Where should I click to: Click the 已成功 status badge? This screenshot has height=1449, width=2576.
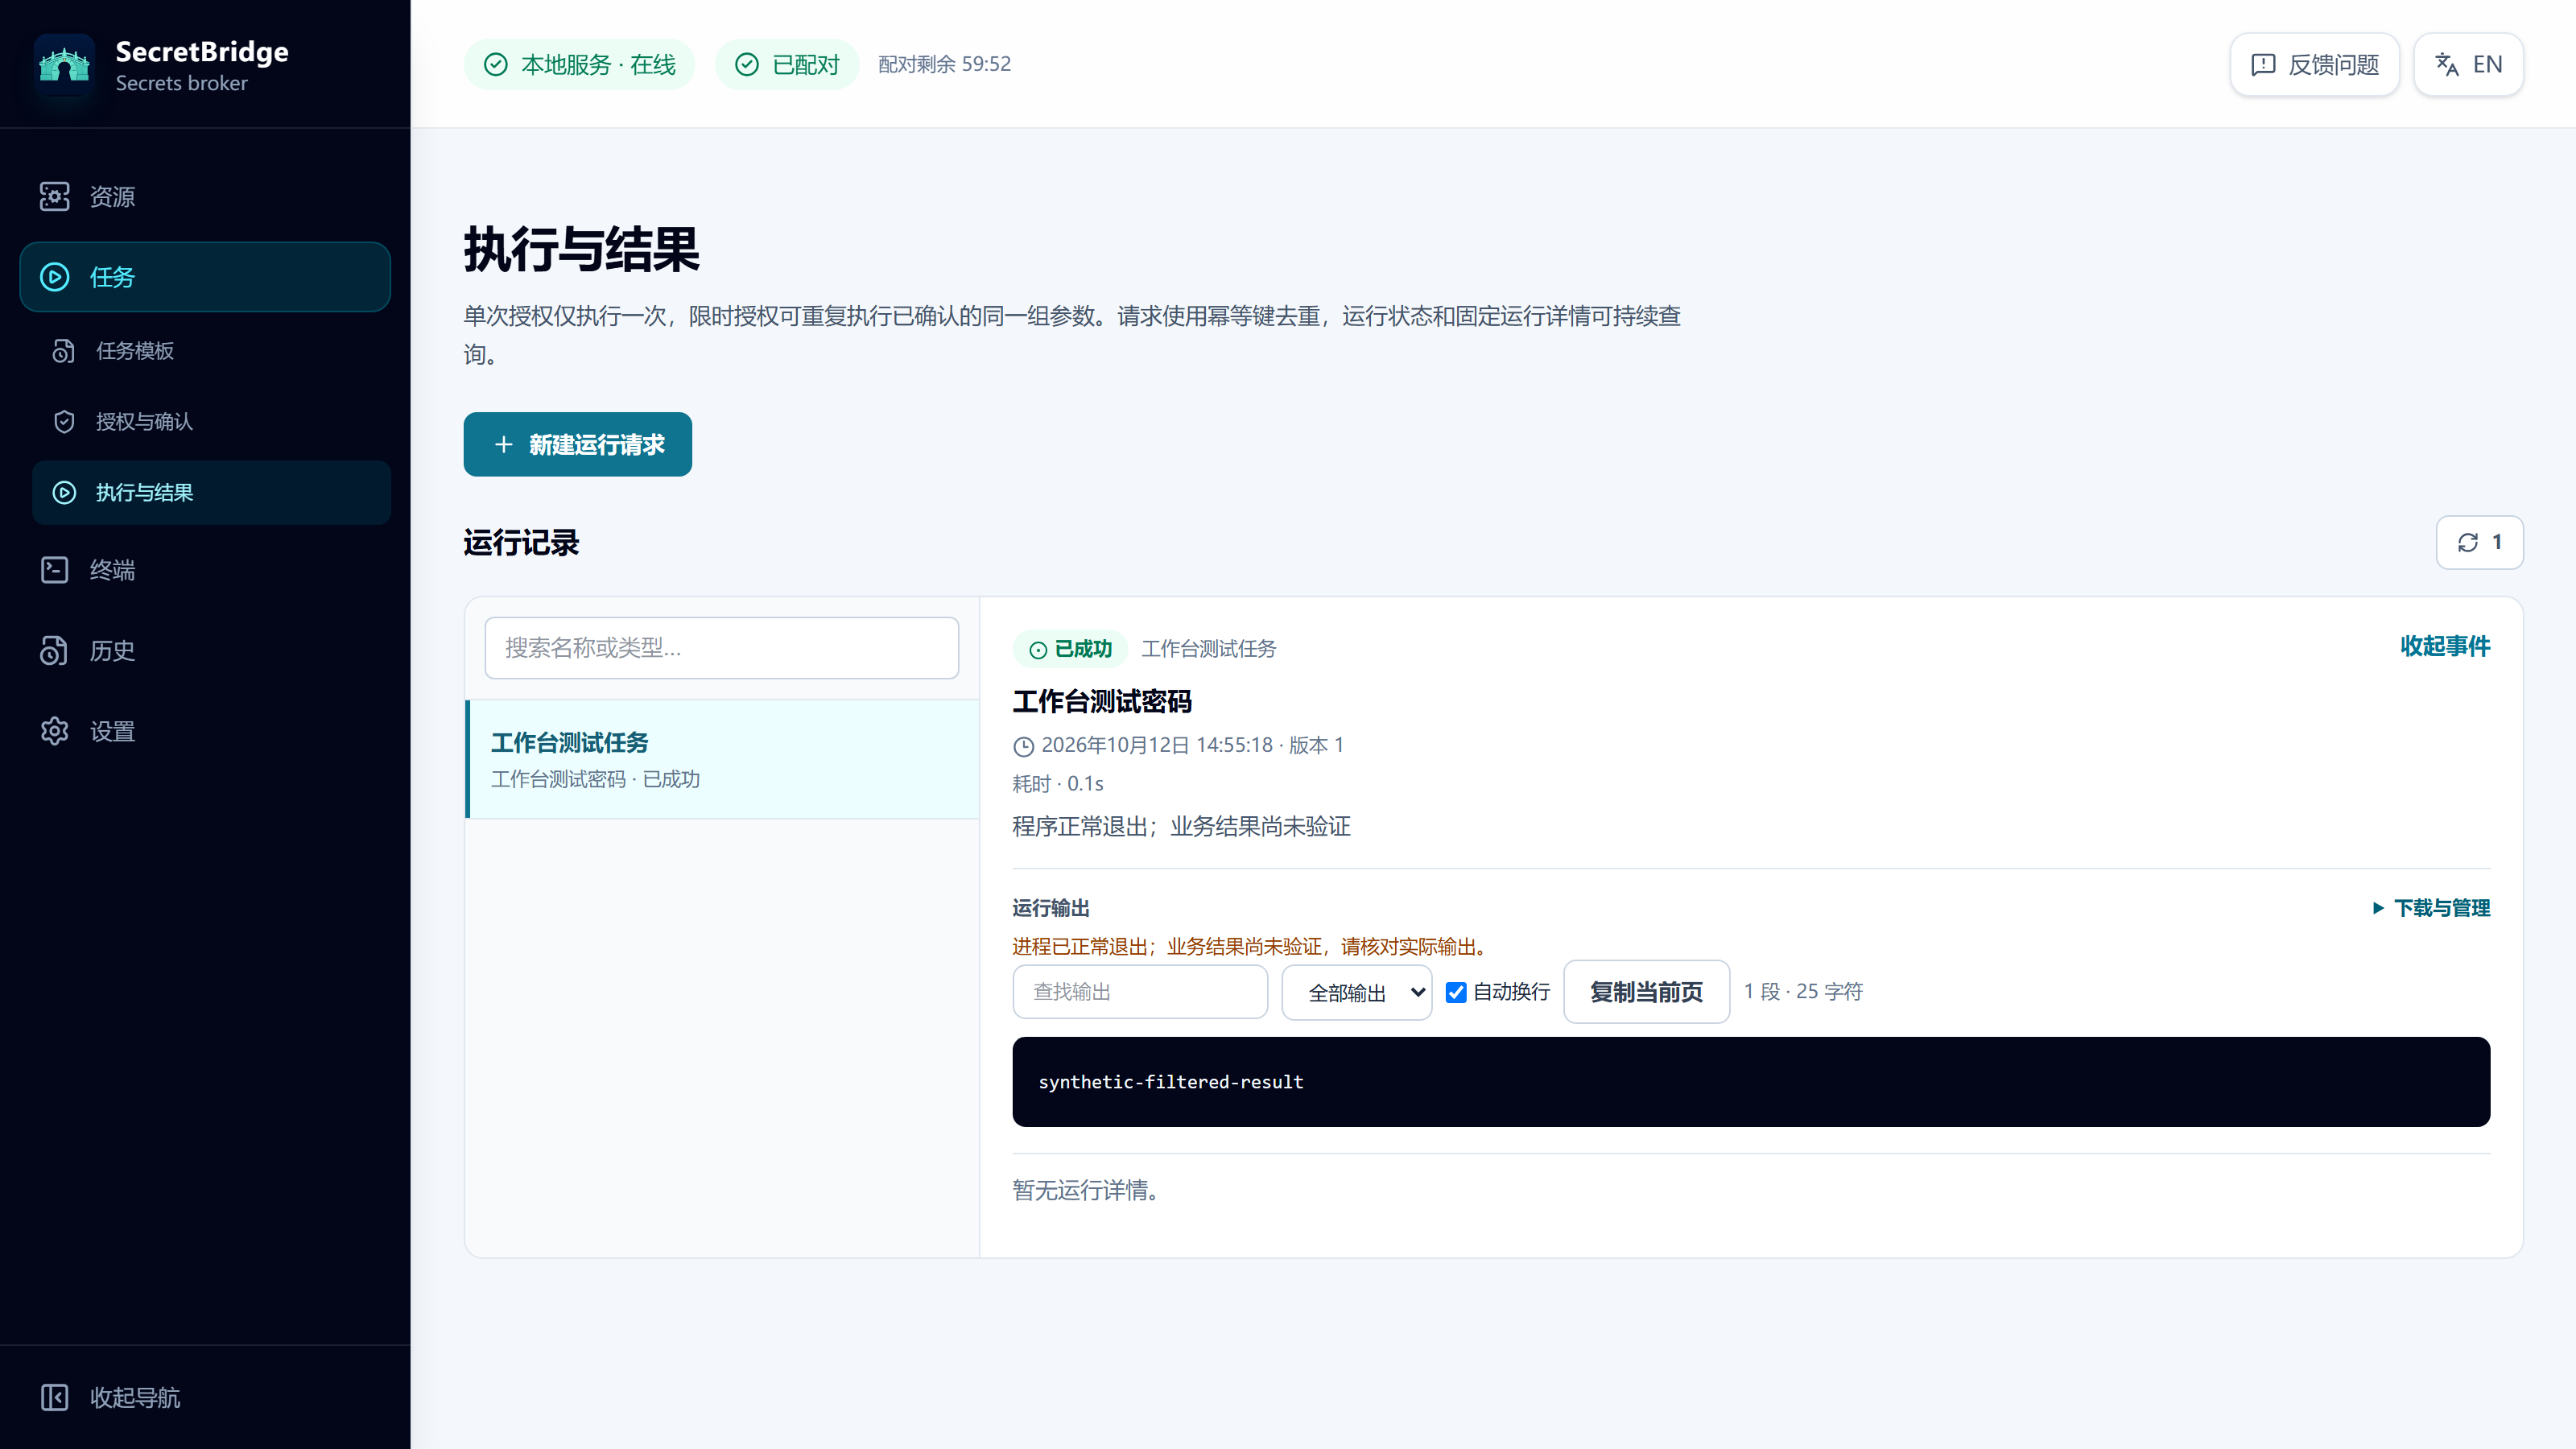1070,649
